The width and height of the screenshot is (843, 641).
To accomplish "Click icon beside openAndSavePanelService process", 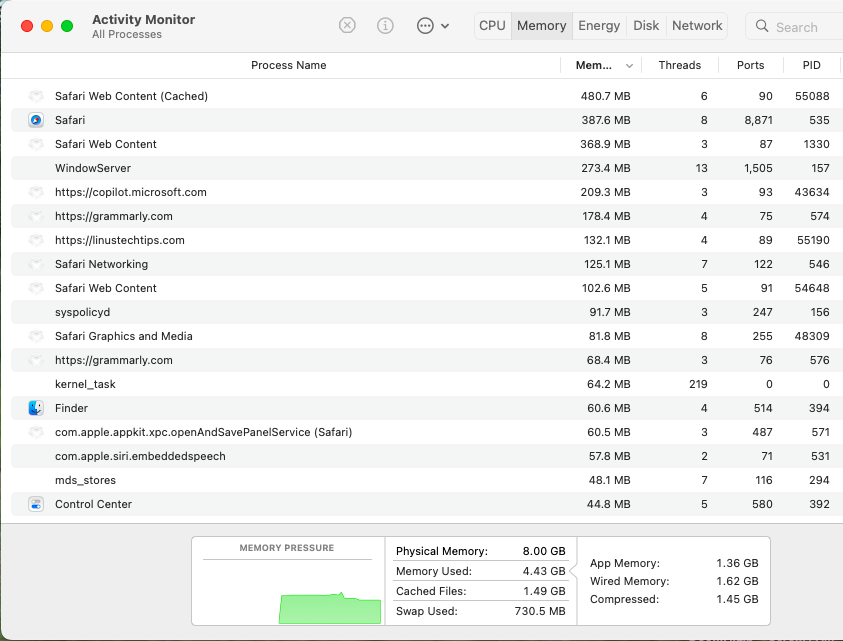I will [x=36, y=432].
